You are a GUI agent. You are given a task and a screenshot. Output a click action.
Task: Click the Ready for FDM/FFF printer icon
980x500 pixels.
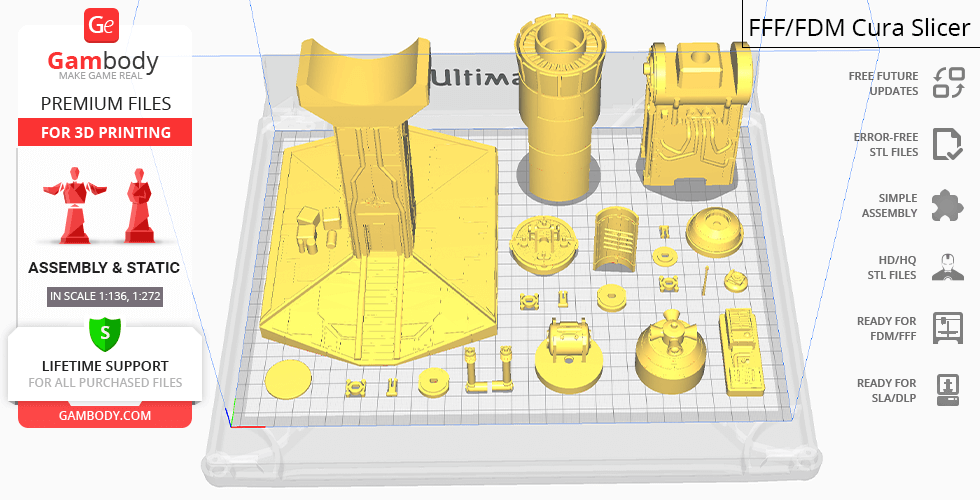(x=946, y=328)
